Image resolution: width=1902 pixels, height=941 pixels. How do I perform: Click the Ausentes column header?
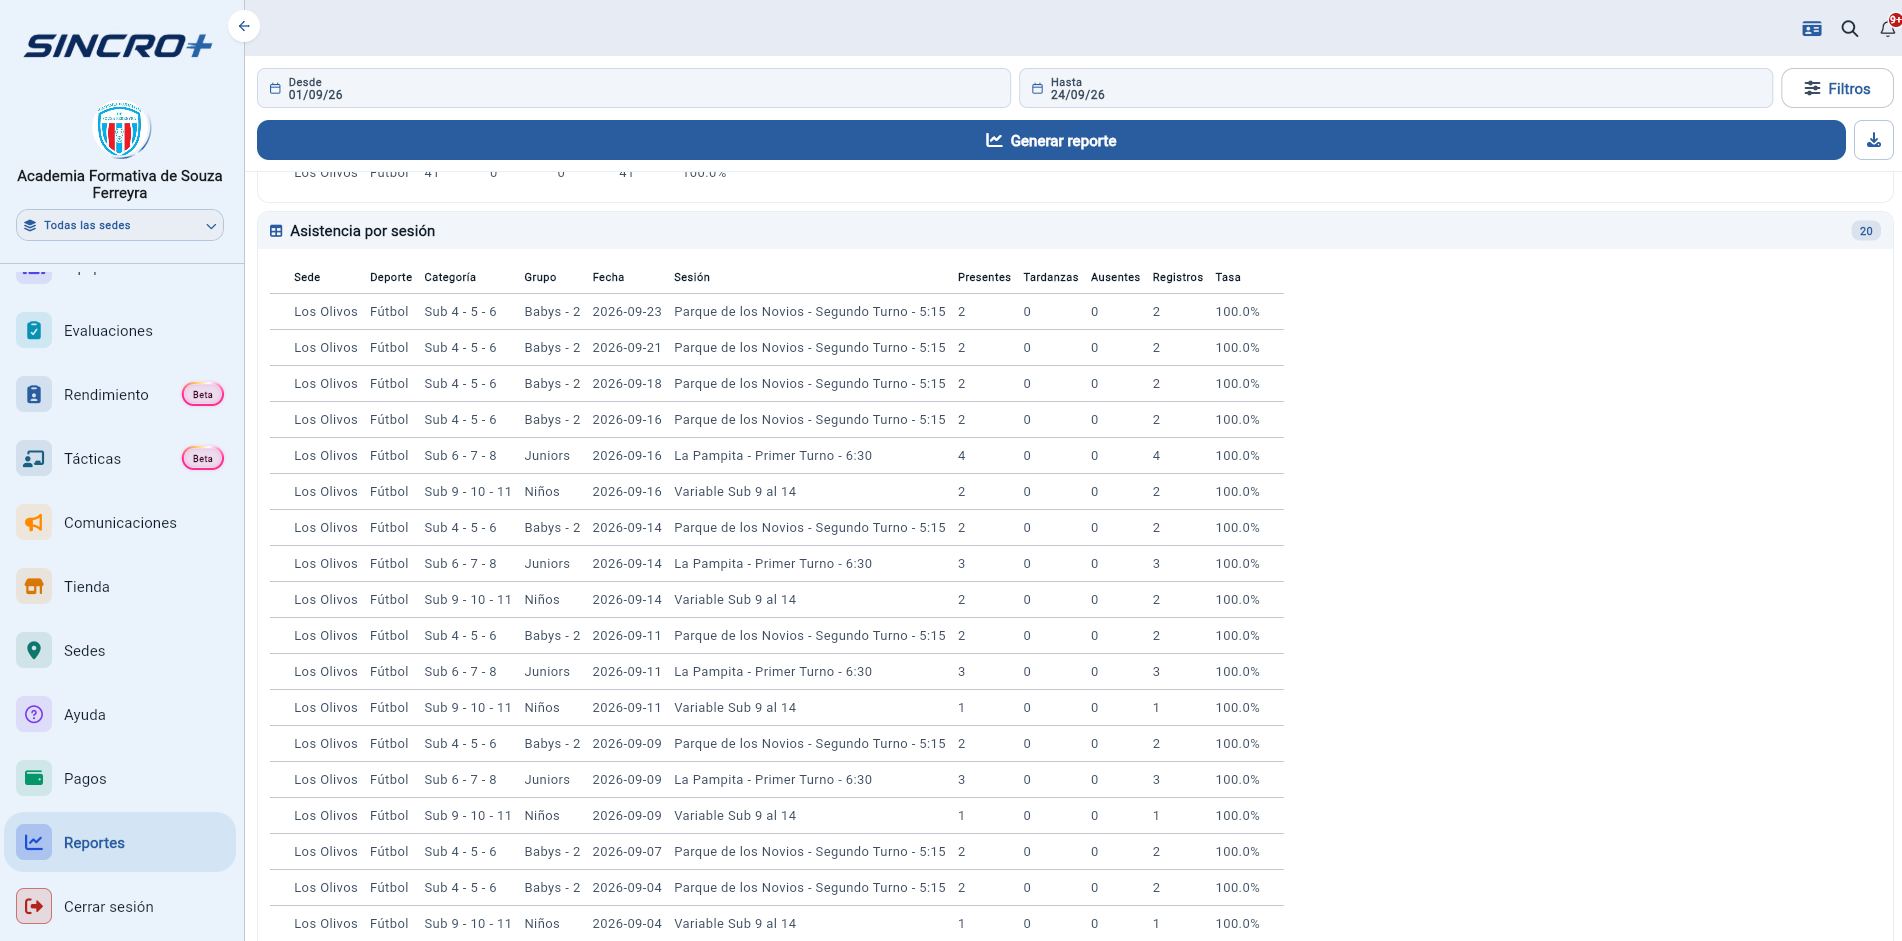pyautogui.click(x=1115, y=277)
